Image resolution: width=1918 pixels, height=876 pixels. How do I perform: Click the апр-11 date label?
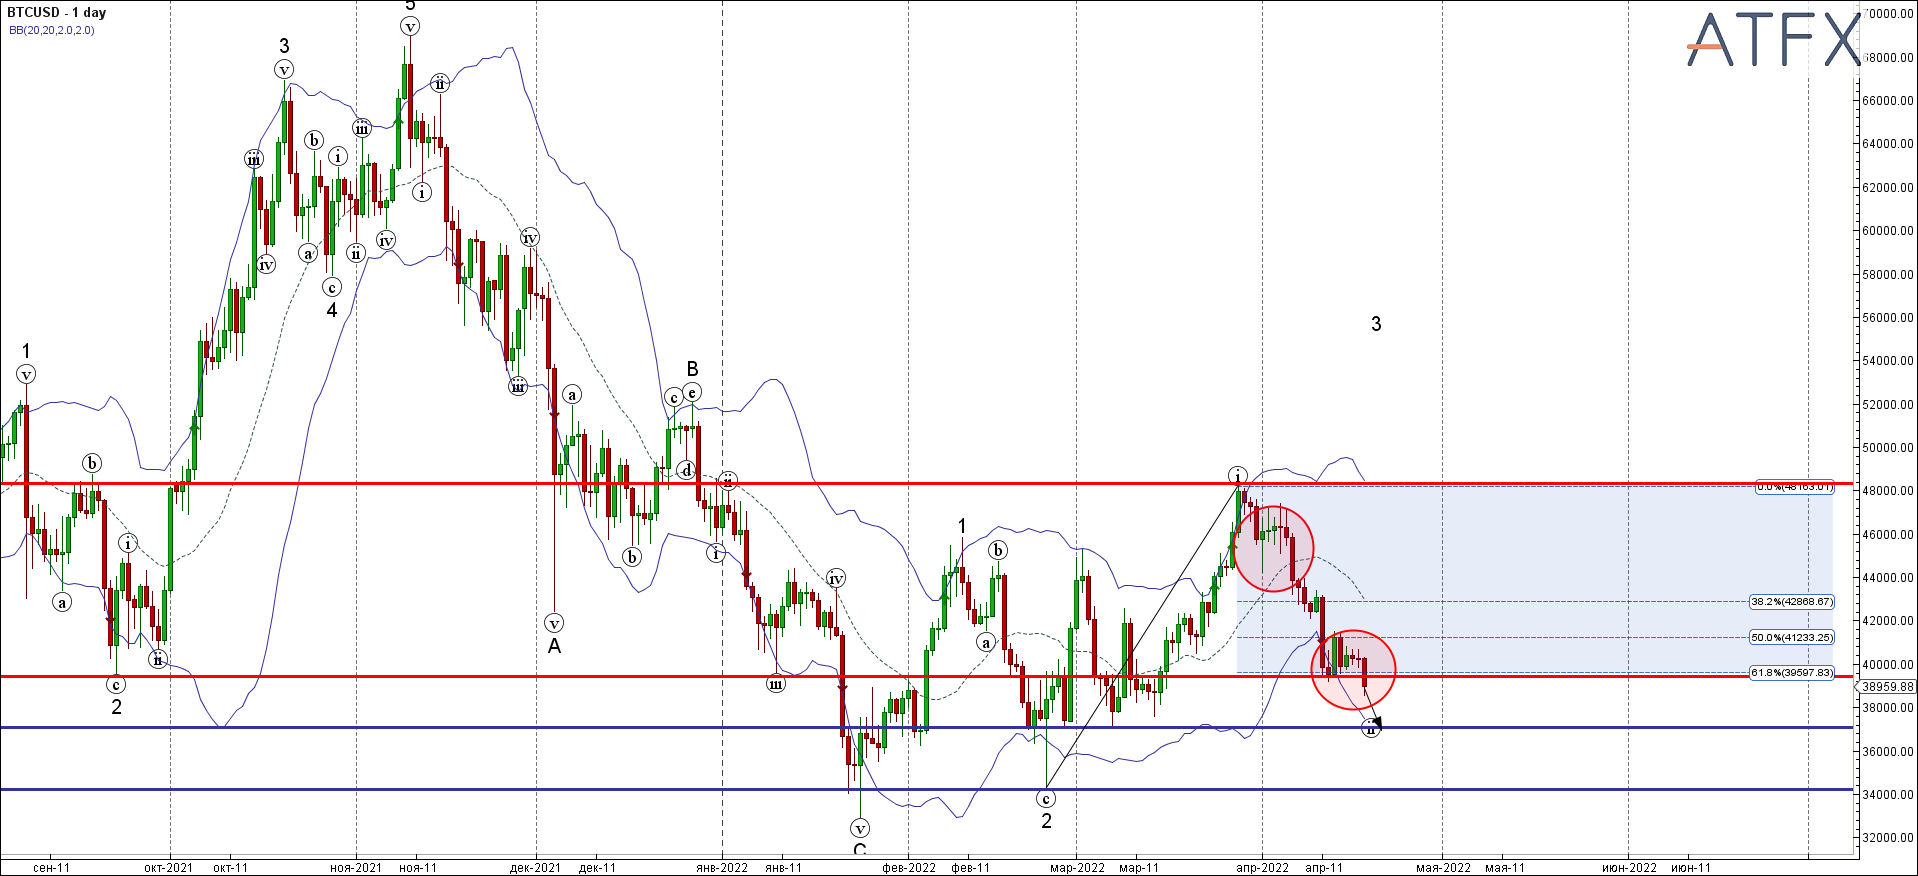[x=1324, y=867]
